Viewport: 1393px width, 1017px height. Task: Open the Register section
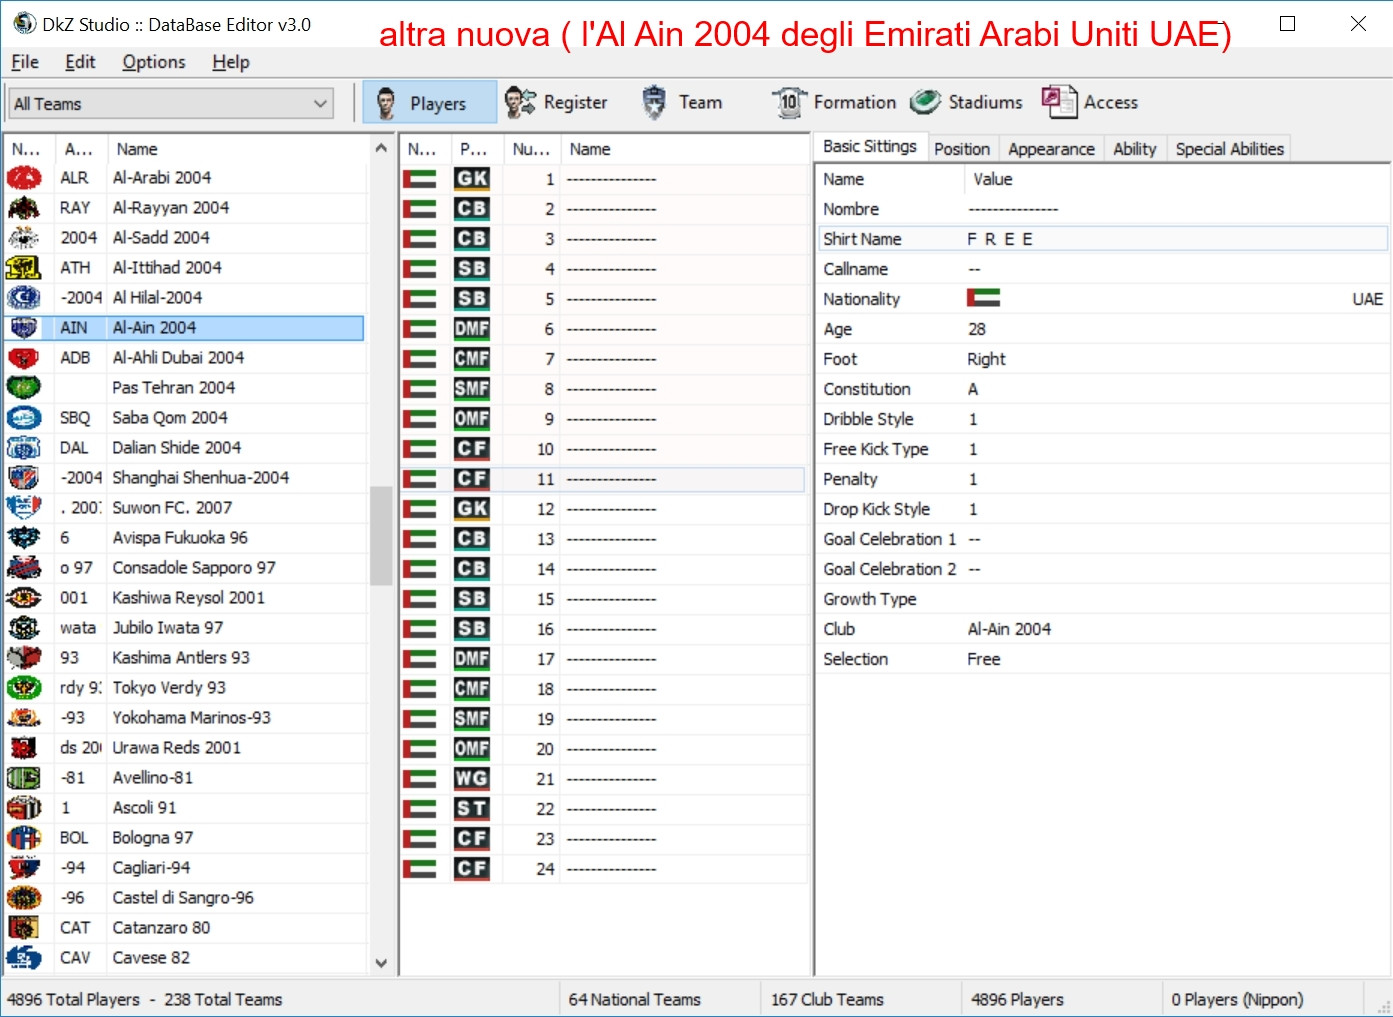pos(556,103)
